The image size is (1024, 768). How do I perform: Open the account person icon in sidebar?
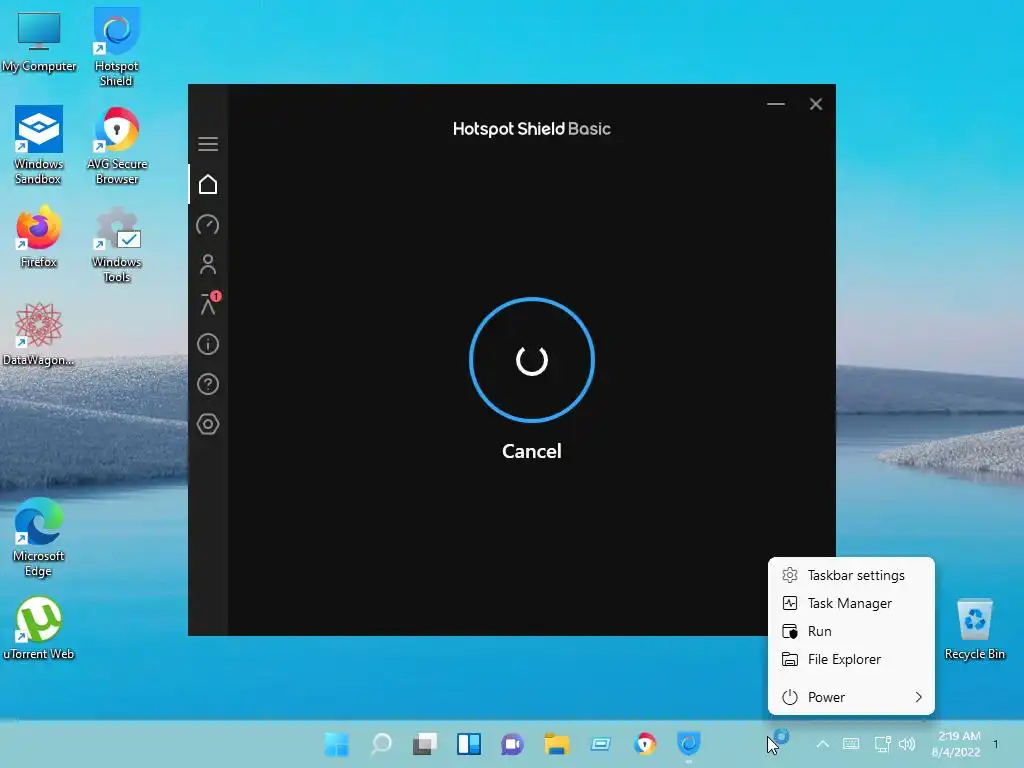pyautogui.click(x=208, y=264)
